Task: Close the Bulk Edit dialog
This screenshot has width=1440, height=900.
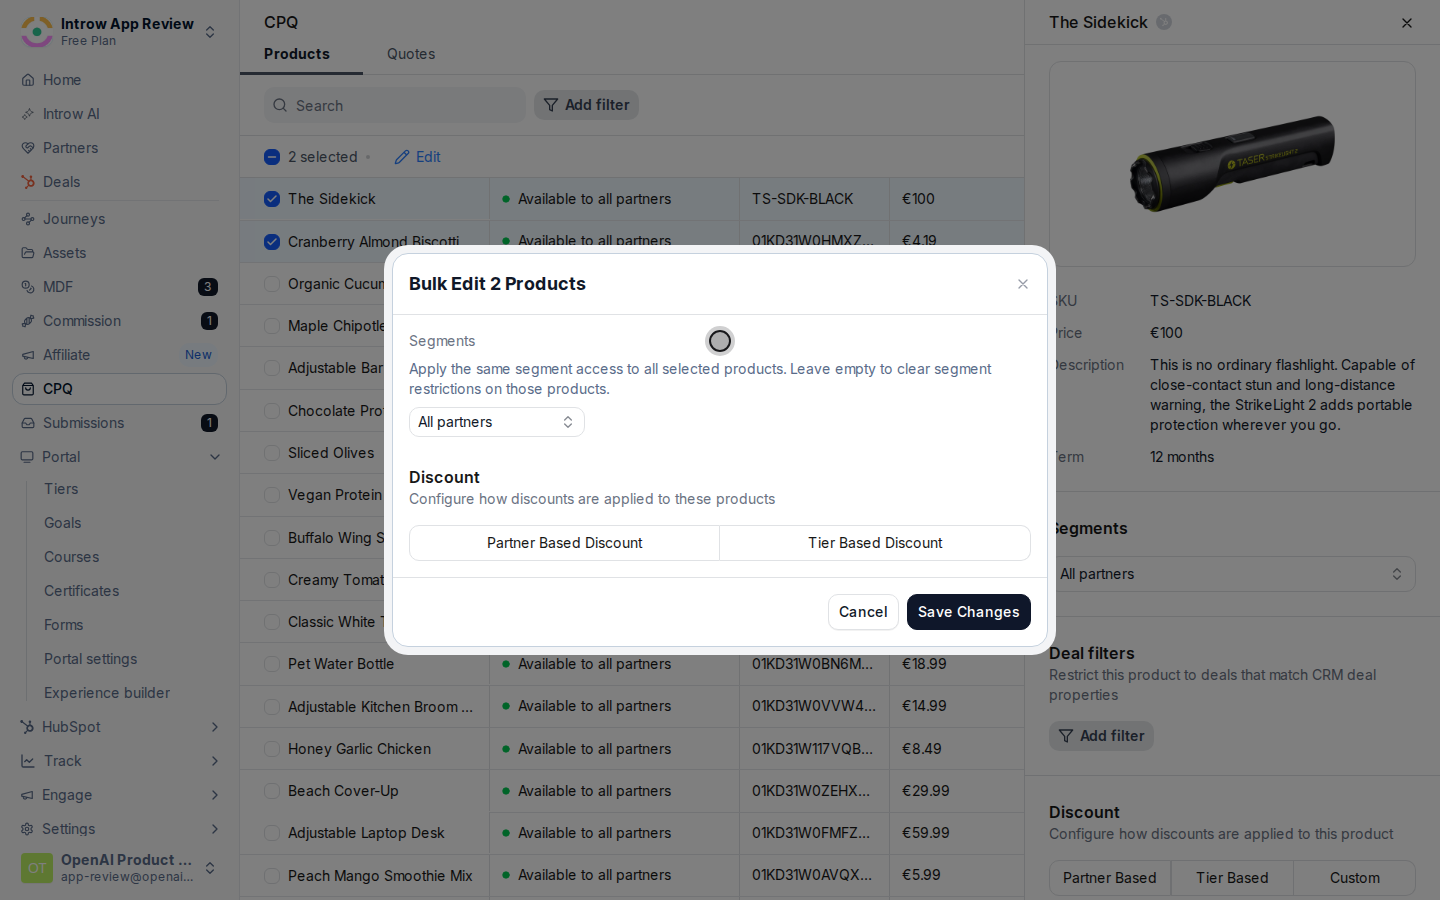Action: coord(1023,284)
